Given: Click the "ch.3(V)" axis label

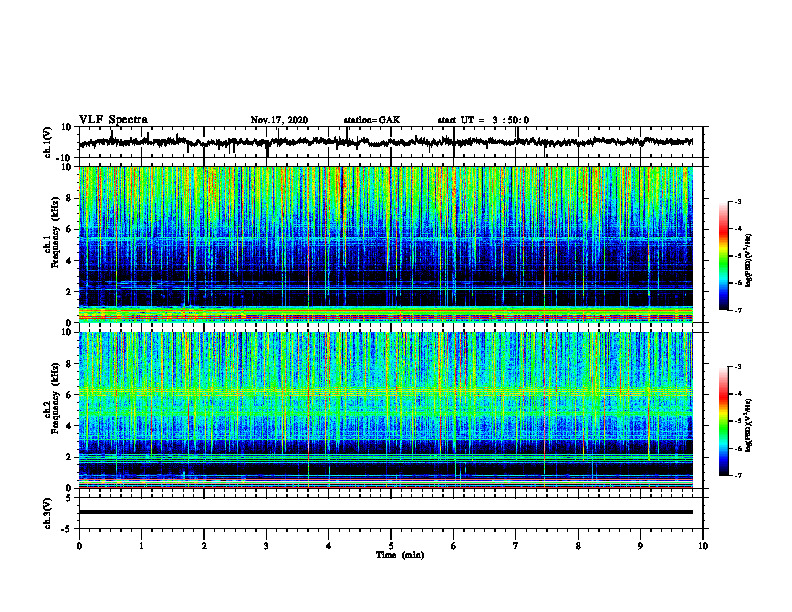Looking at the screenshot, I should (48, 513).
